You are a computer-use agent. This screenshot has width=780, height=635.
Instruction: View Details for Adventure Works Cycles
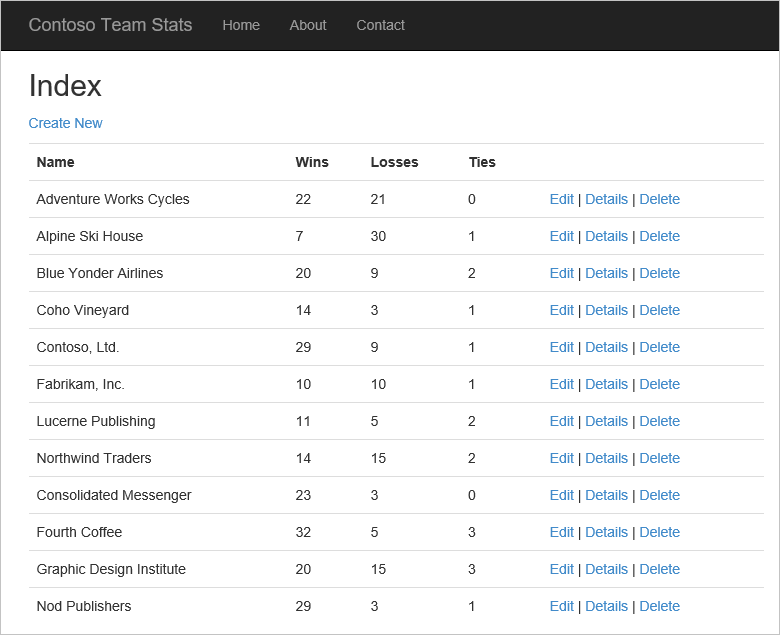pos(606,199)
